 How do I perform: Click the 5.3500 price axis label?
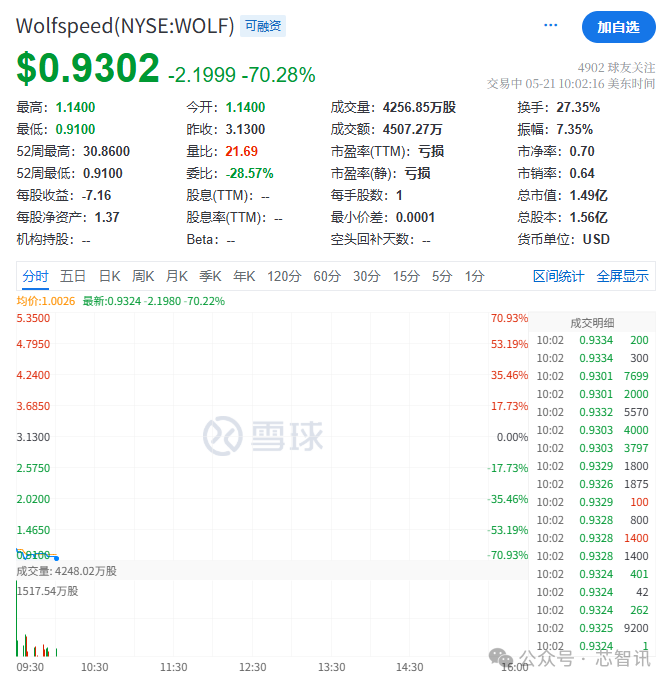[33, 318]
